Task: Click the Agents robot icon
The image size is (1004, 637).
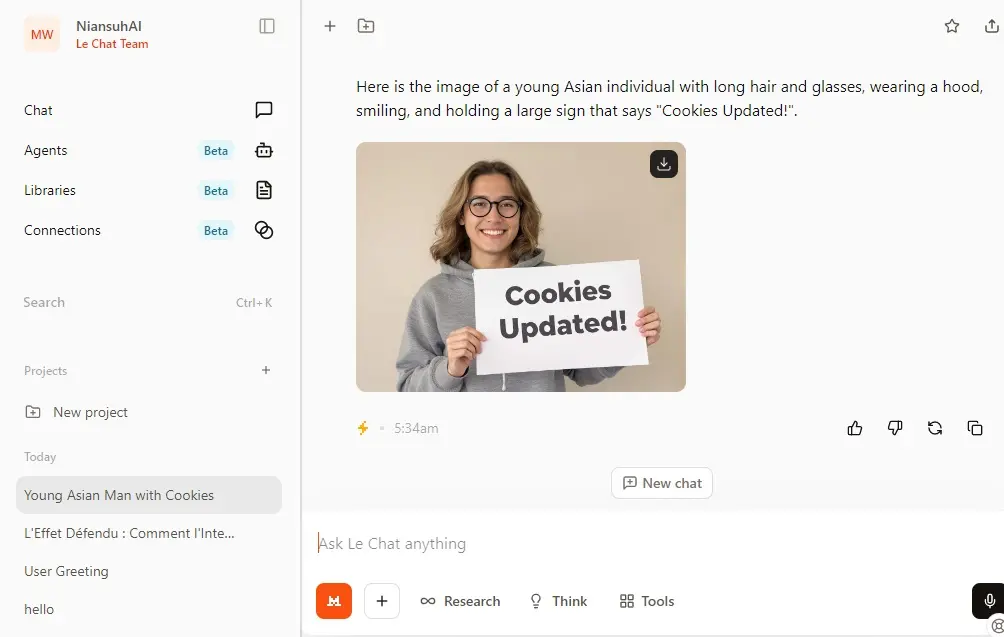Action: [264, 150]
